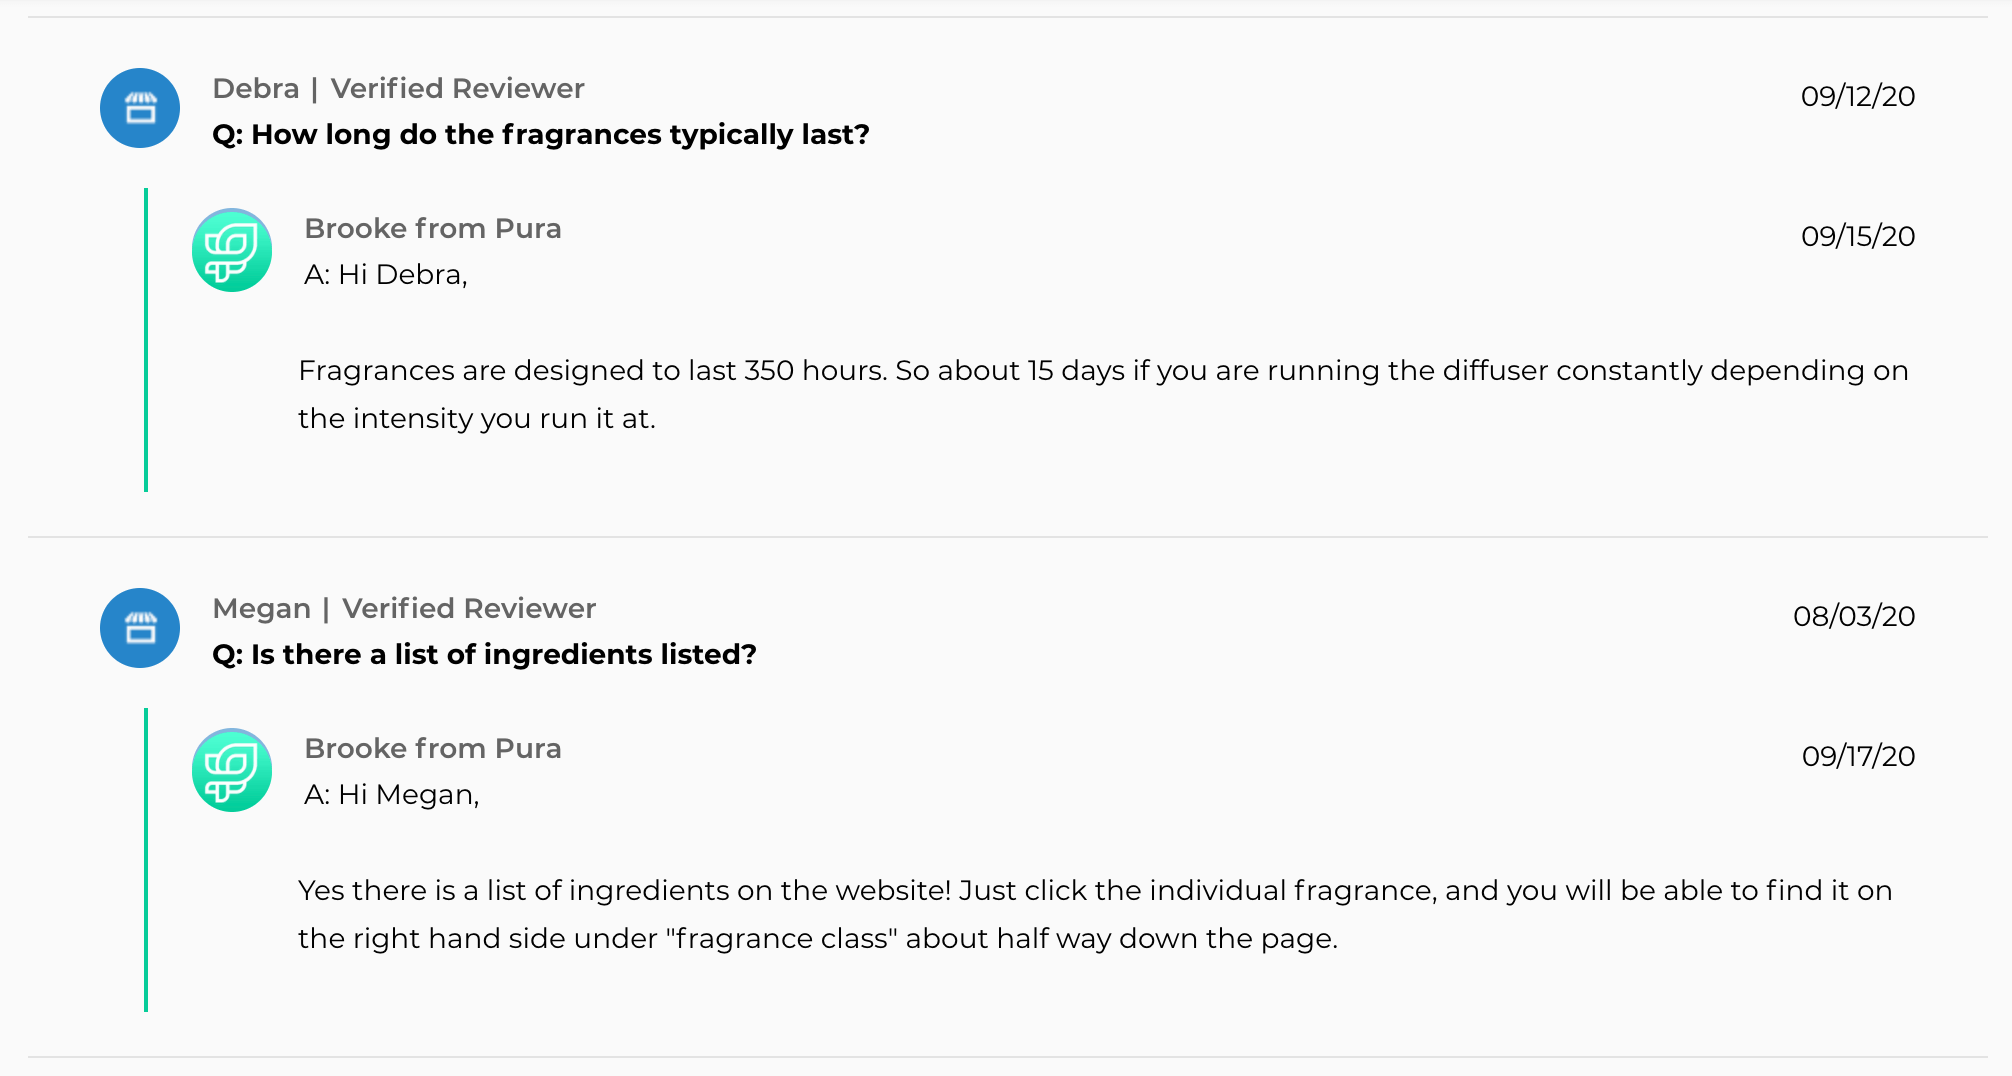
Task: Click the "A: Hi Megan," greeting line
Action: point(392,795)
